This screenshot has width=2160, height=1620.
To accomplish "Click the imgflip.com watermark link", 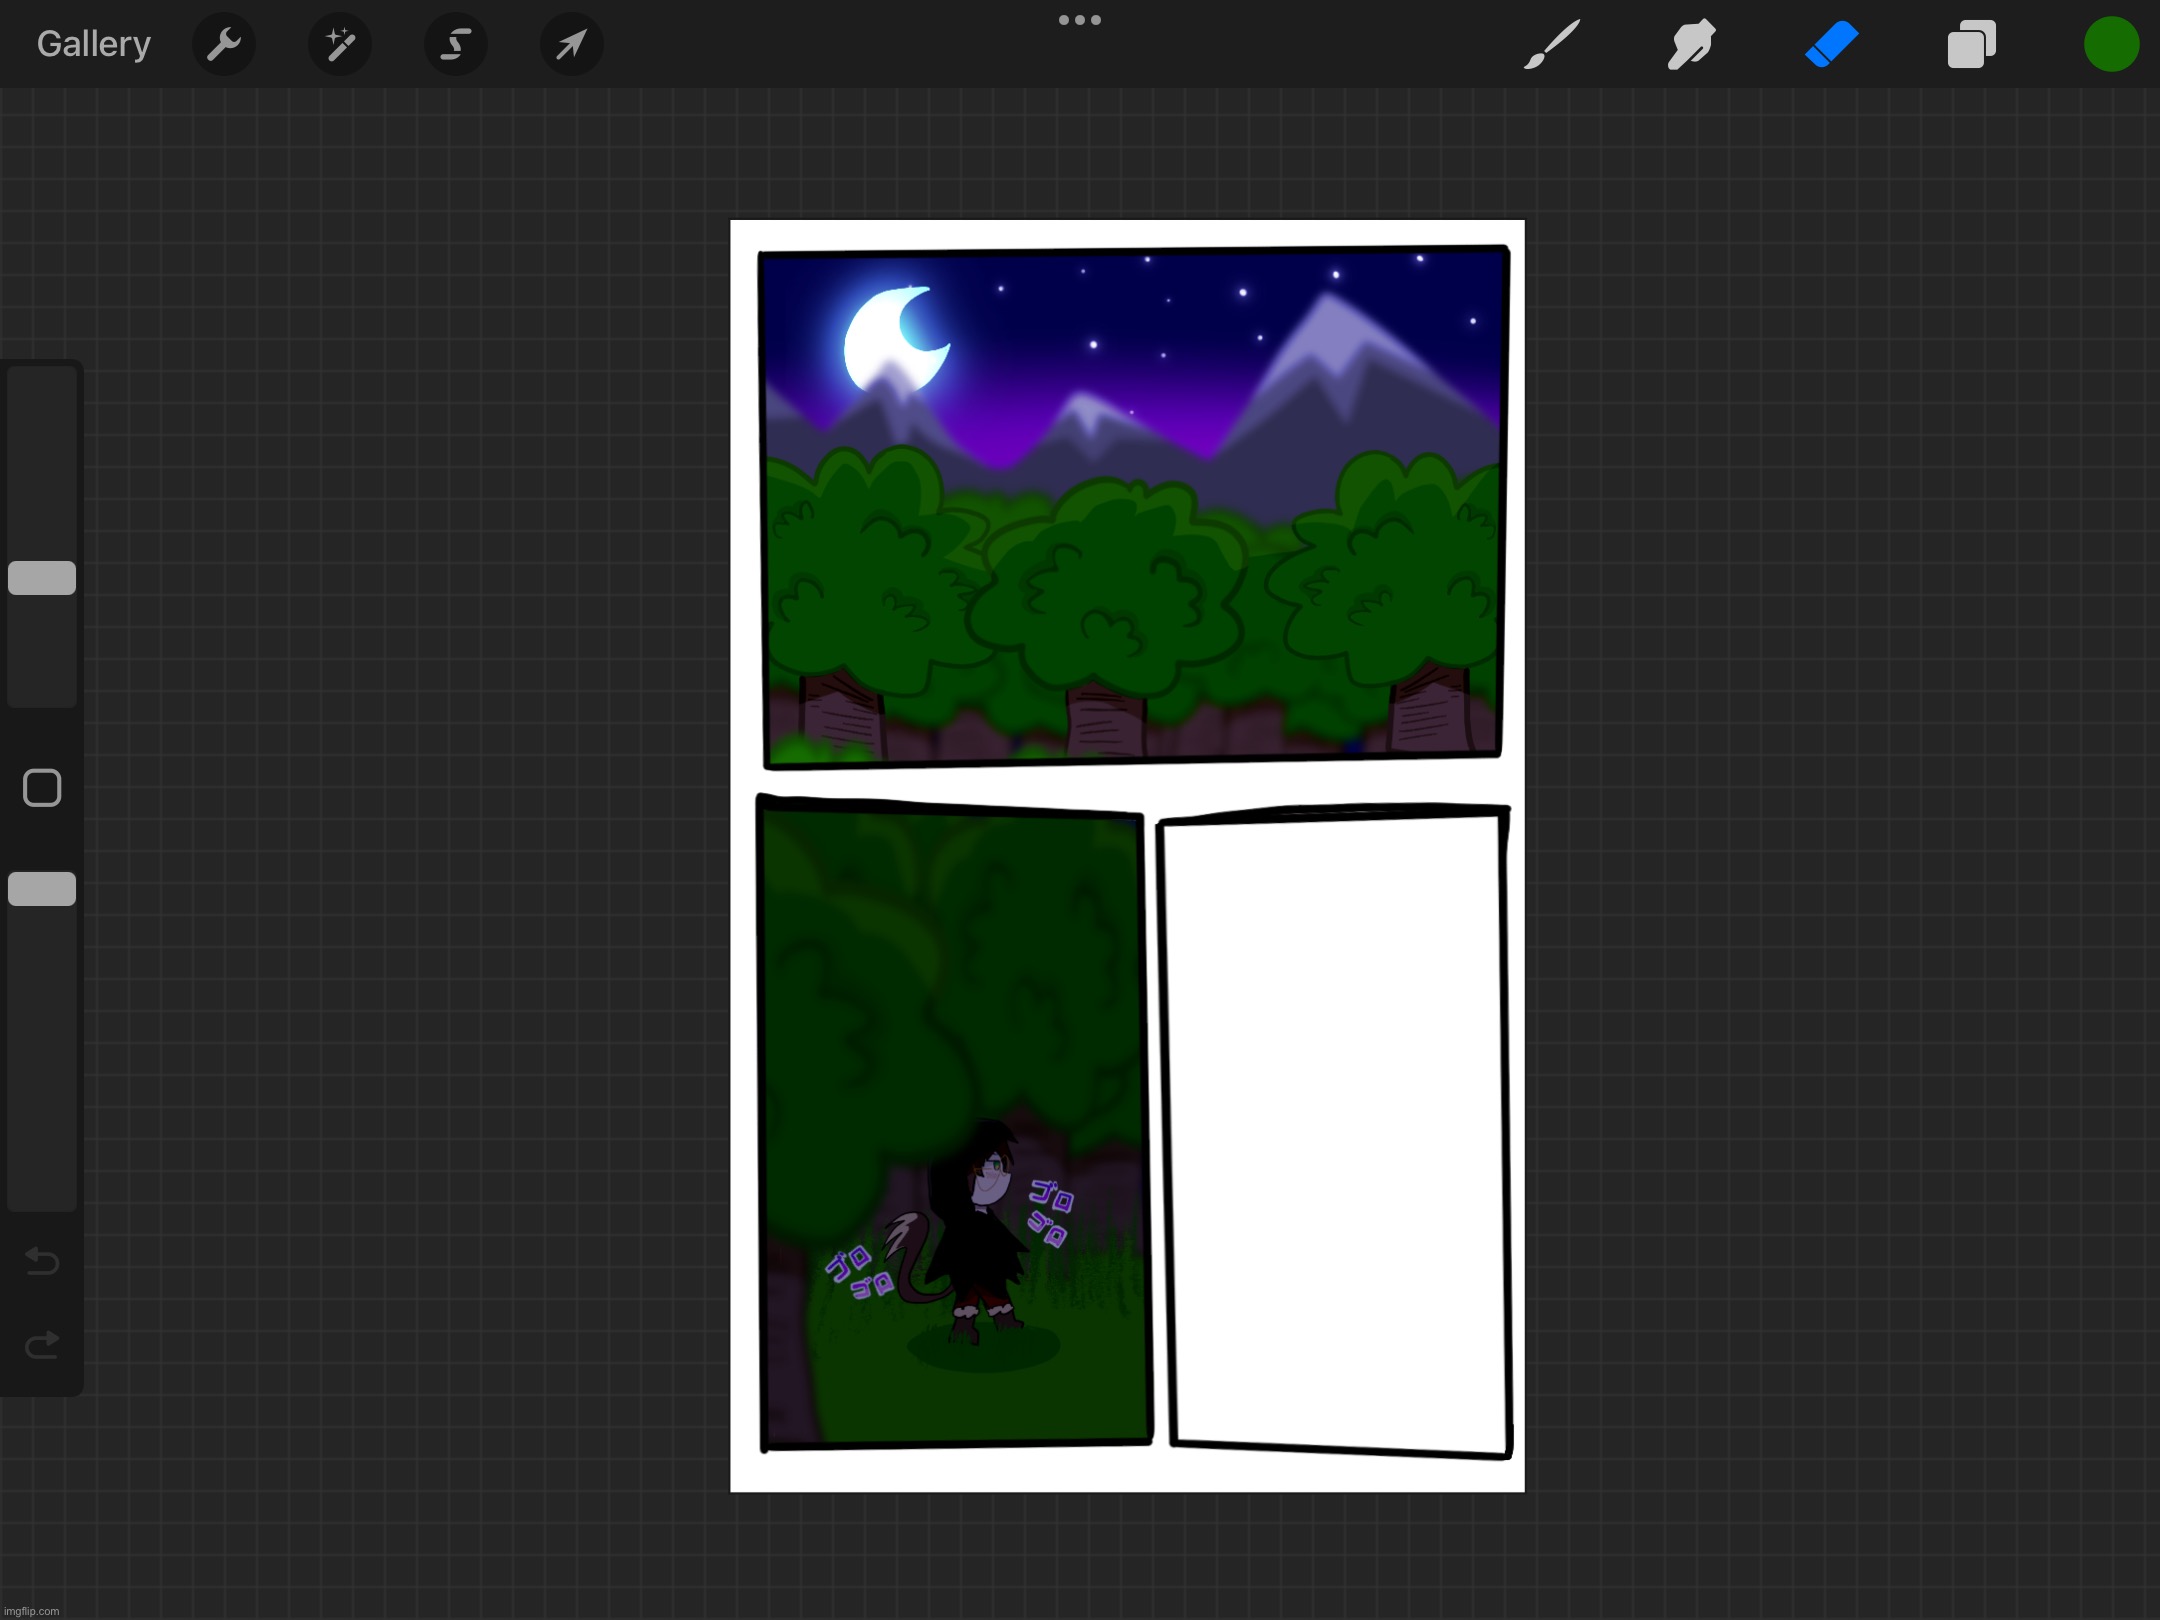I will 32,1611.
